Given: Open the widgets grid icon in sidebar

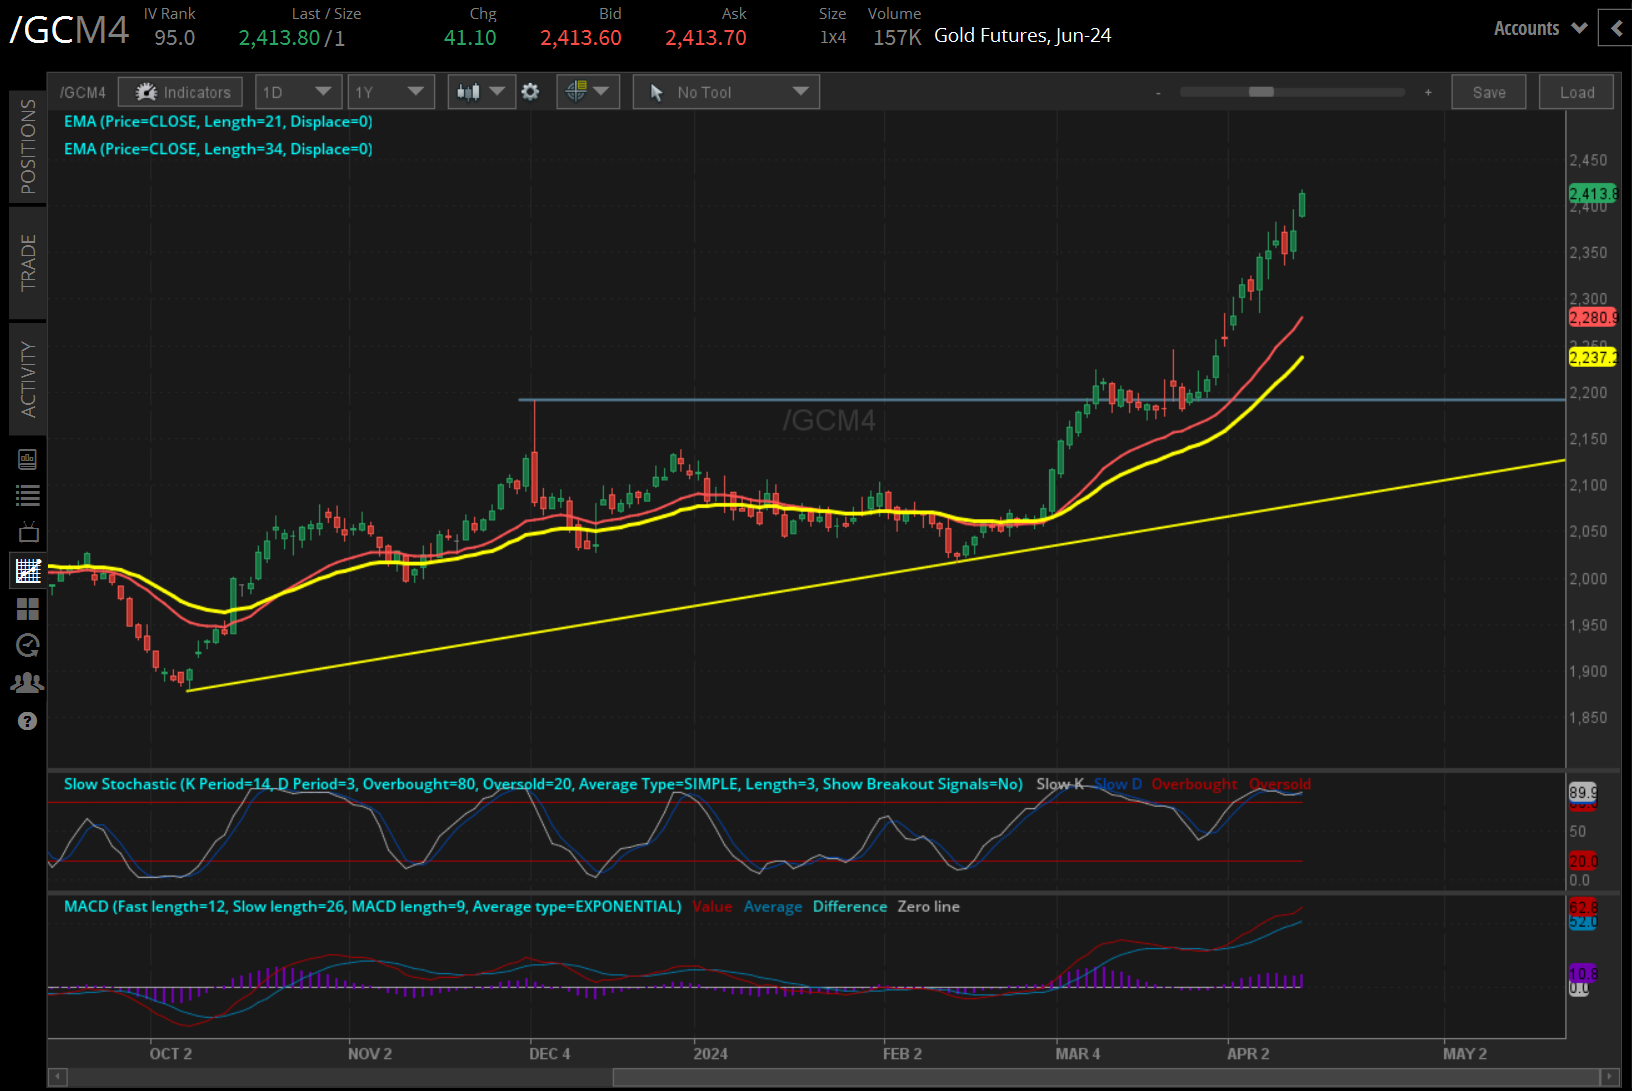Looking at the screenshot, I should coord(27,609).
